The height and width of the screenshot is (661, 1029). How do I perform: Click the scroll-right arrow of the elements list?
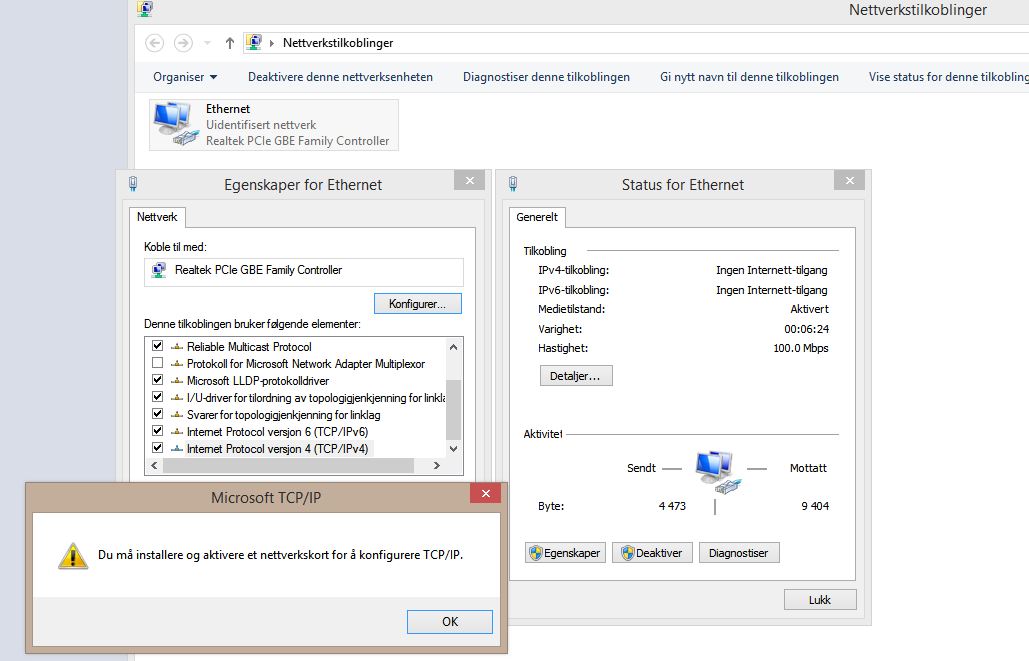coord(436,465)
